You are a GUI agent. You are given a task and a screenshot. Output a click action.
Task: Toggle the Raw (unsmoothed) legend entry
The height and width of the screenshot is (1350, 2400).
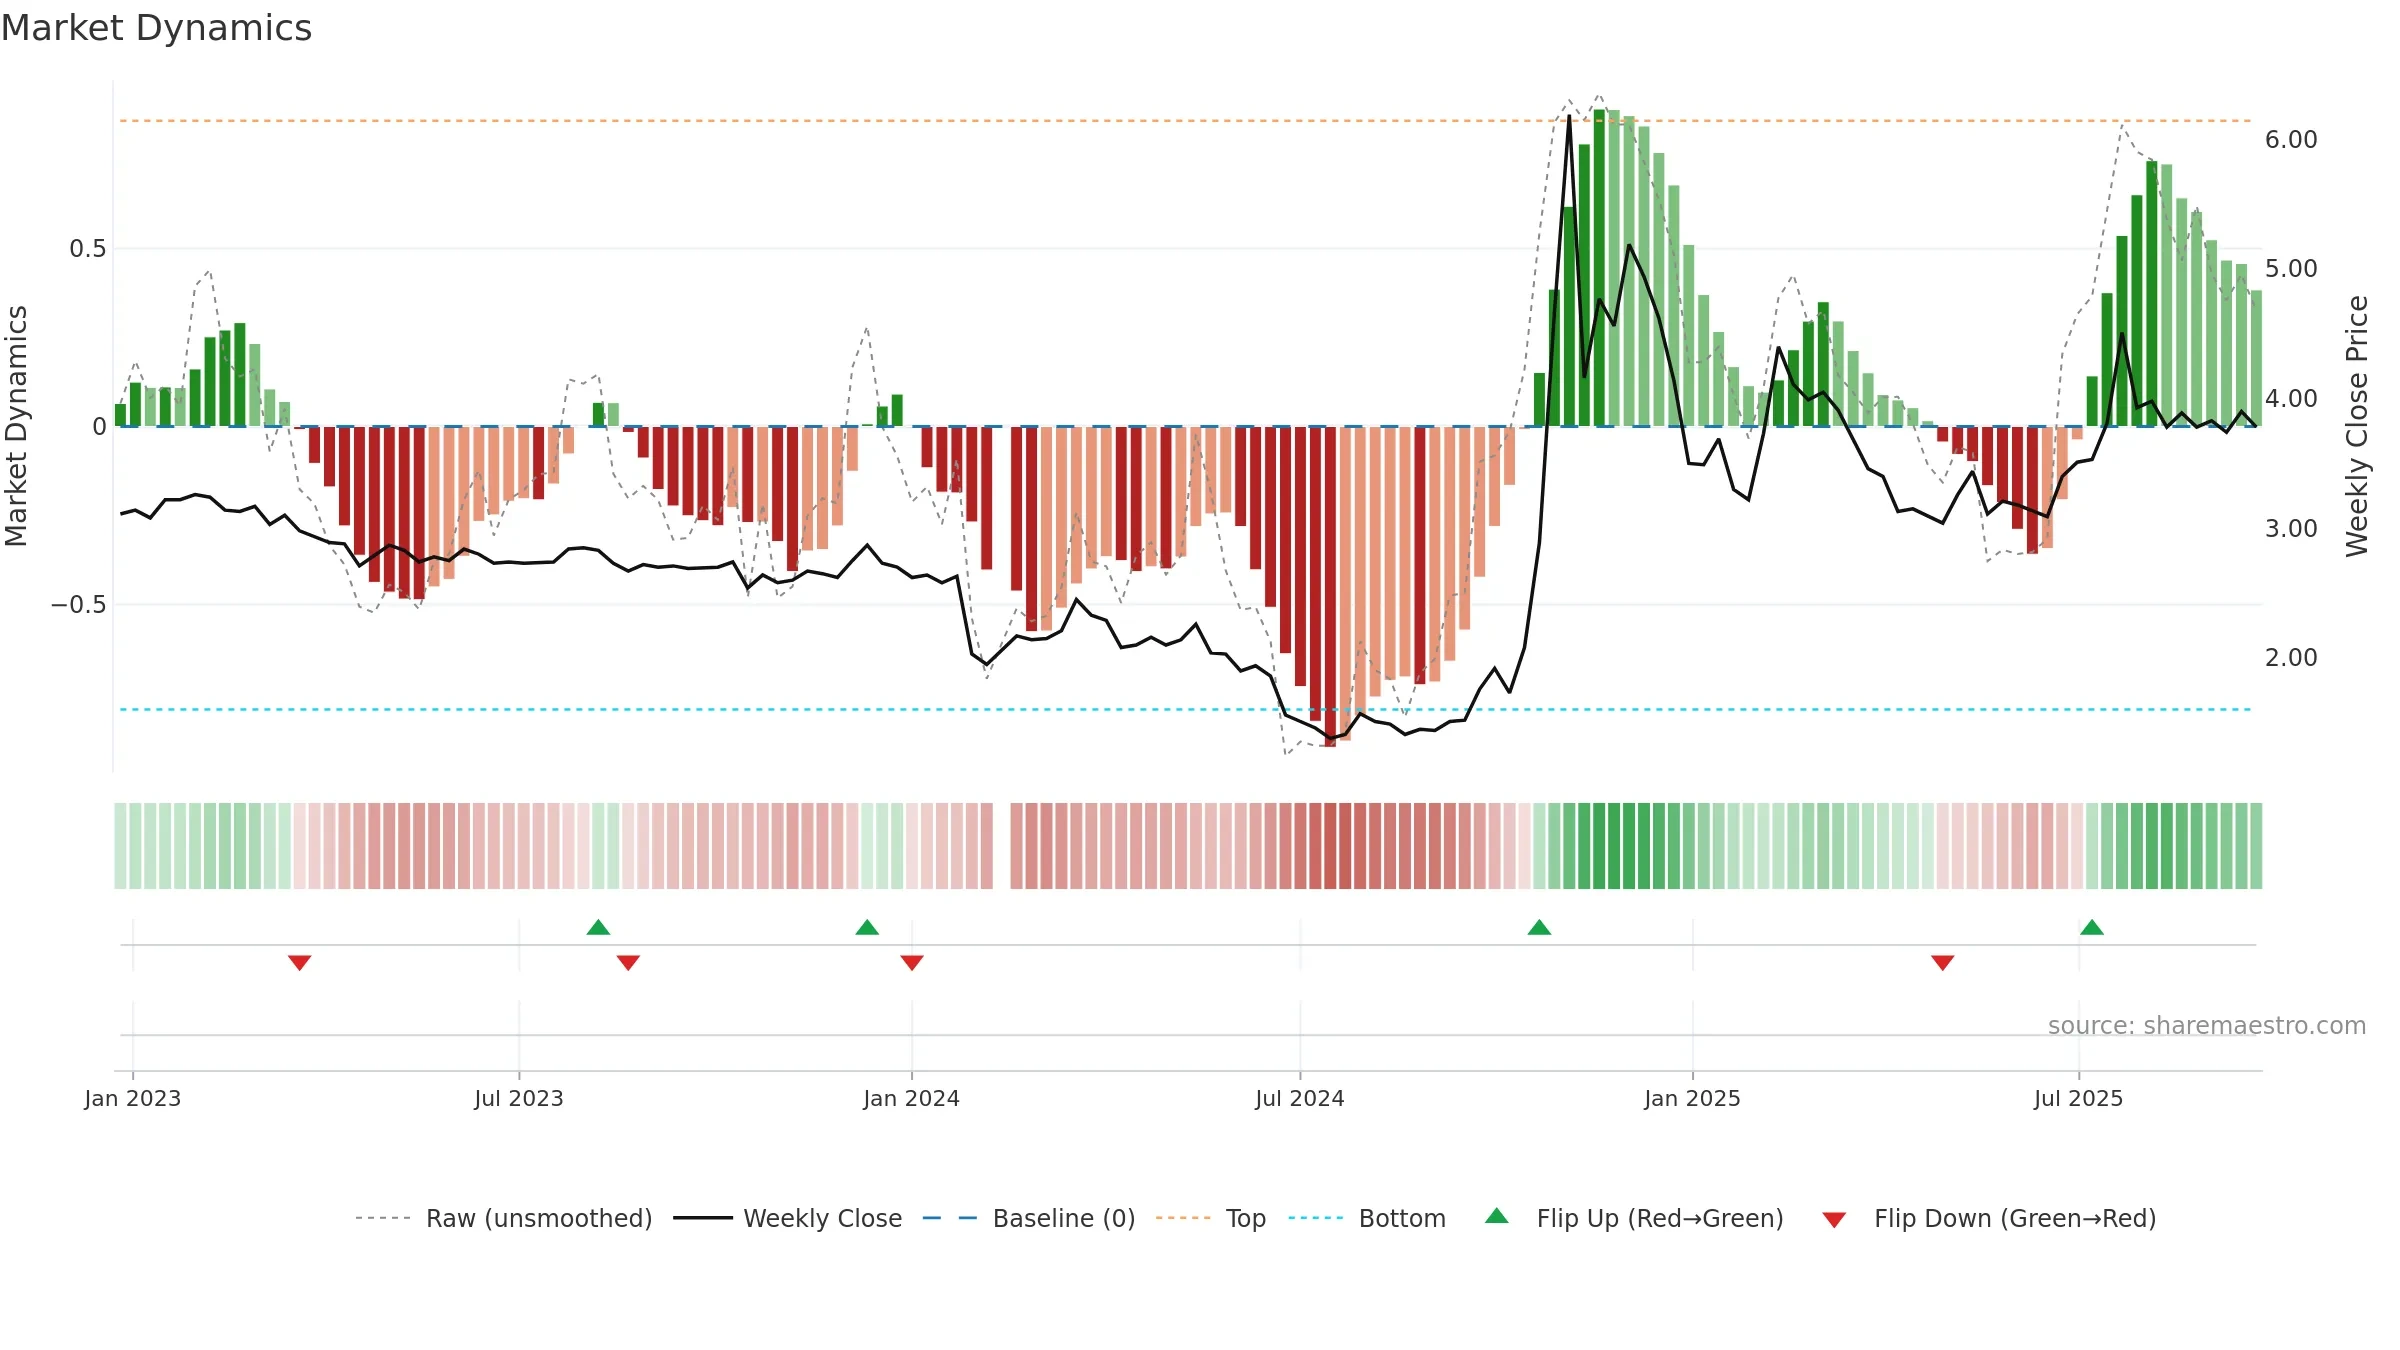pos(503,1218)
